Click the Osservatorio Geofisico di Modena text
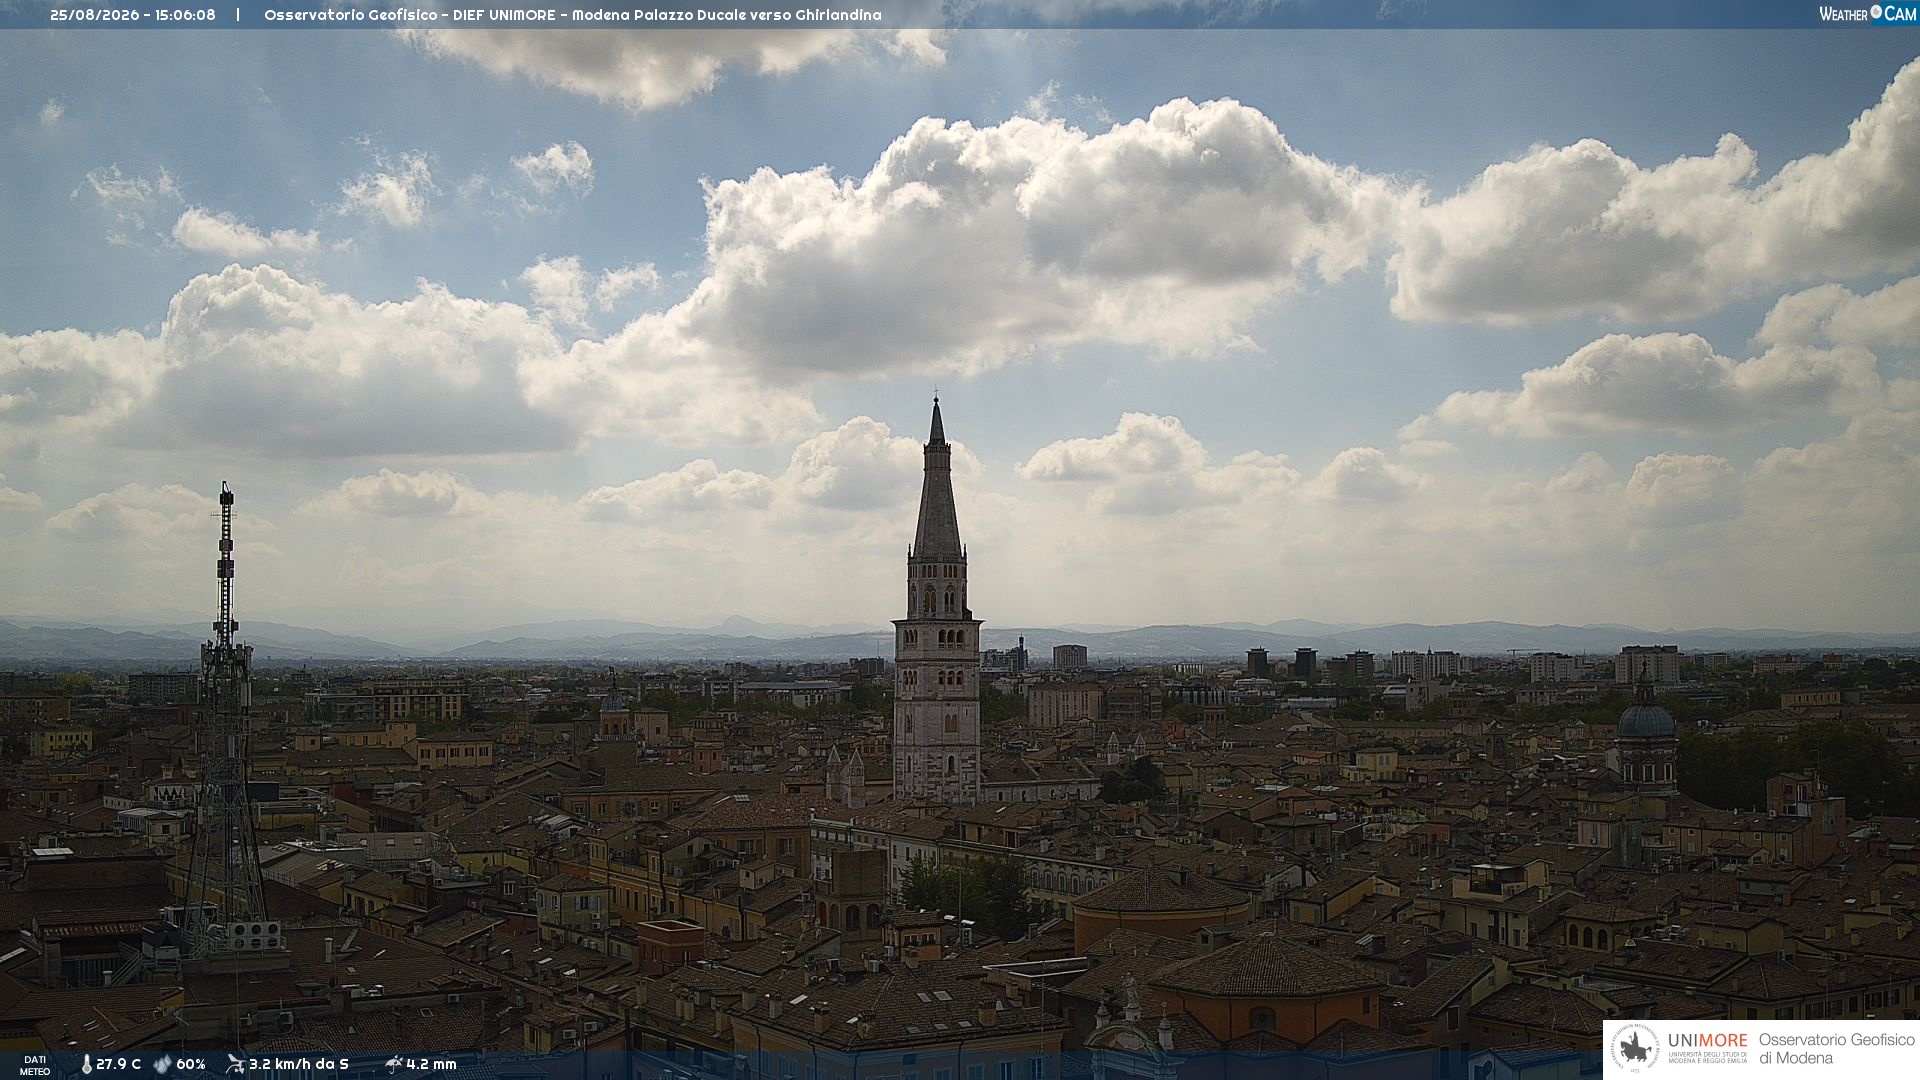The height and width of the screenshot is (1080, 1920). pyautogui.click(x=1836, y=1049)
